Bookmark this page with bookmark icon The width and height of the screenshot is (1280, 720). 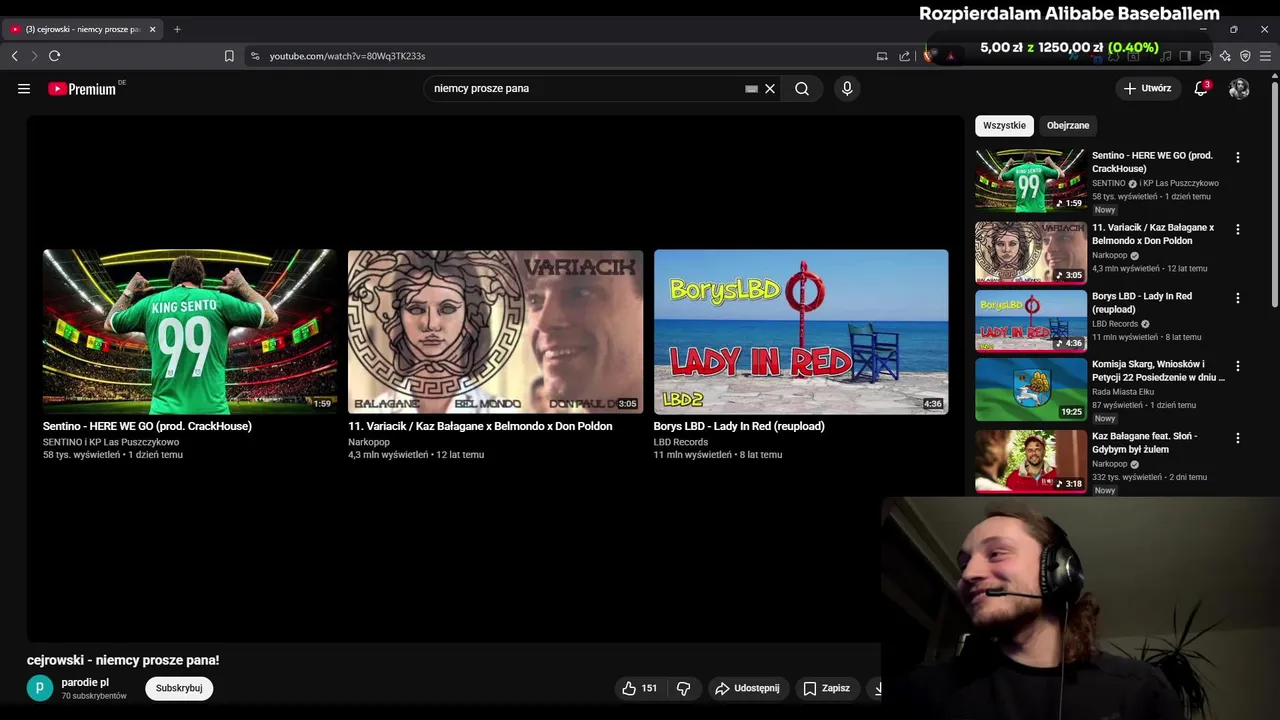(x=229, y=56)
